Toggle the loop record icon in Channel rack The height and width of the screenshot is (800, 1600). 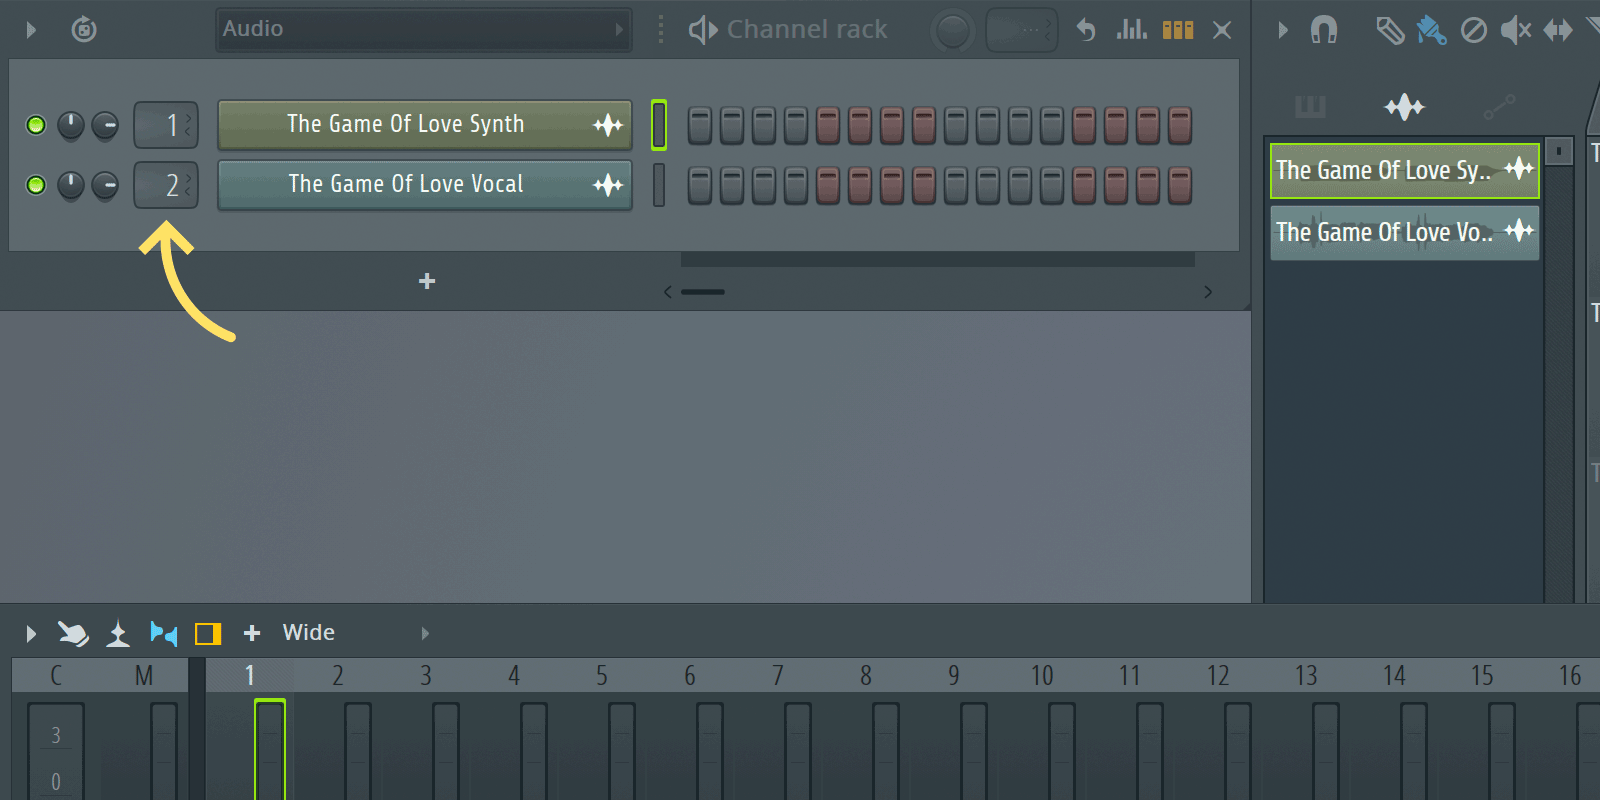click(84, 30)
